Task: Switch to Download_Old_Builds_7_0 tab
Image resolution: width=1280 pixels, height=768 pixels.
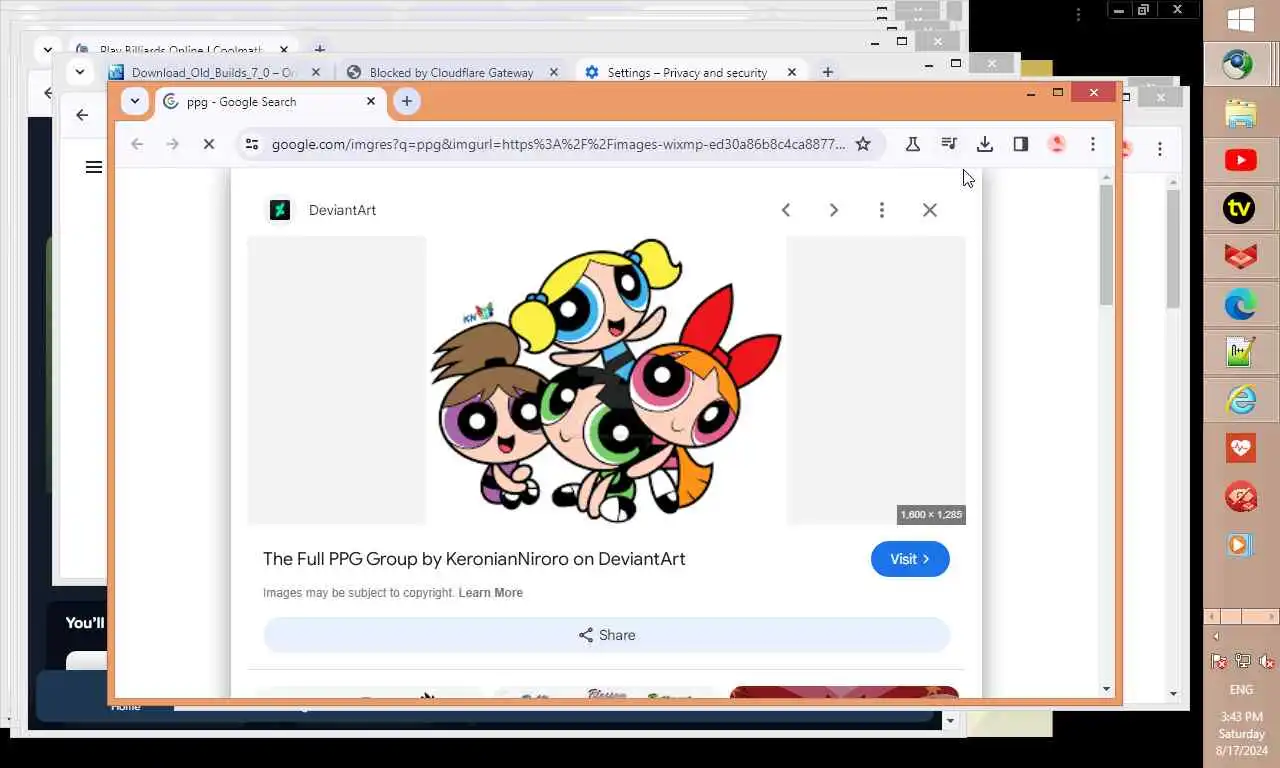Action: point(215,72)
